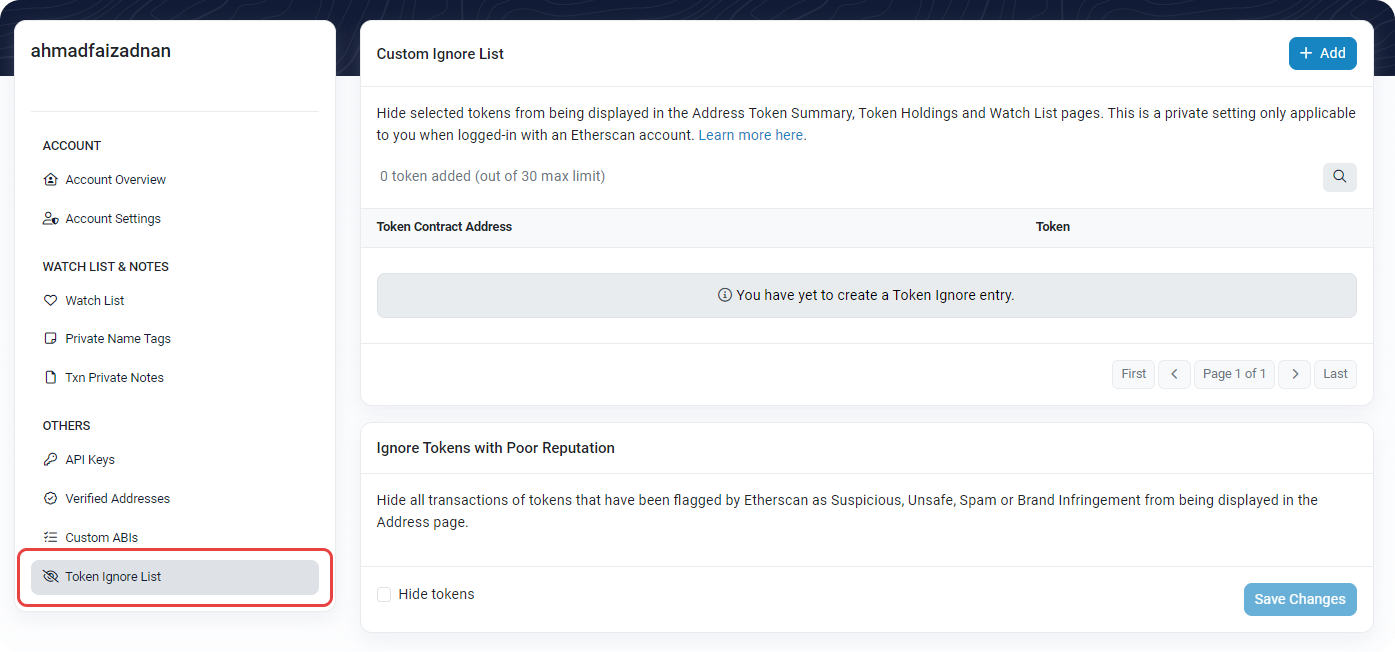Viewport: 1395px width, 652px height.
Task: Jump to the Last page
Action: 1335,374
